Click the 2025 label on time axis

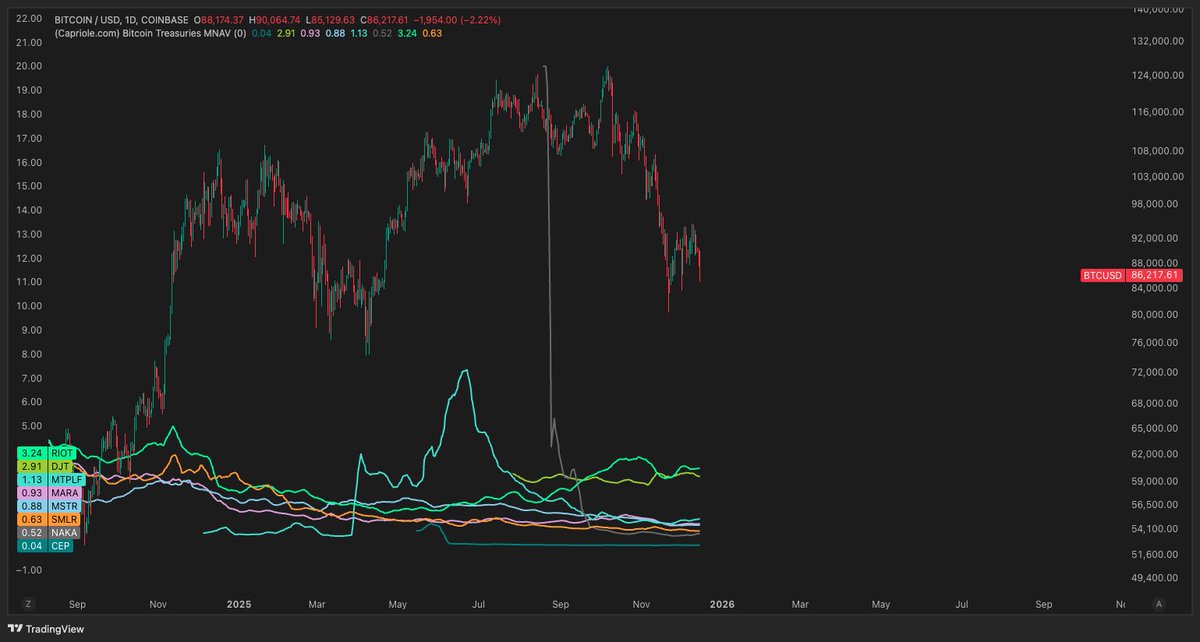point(238,604)
